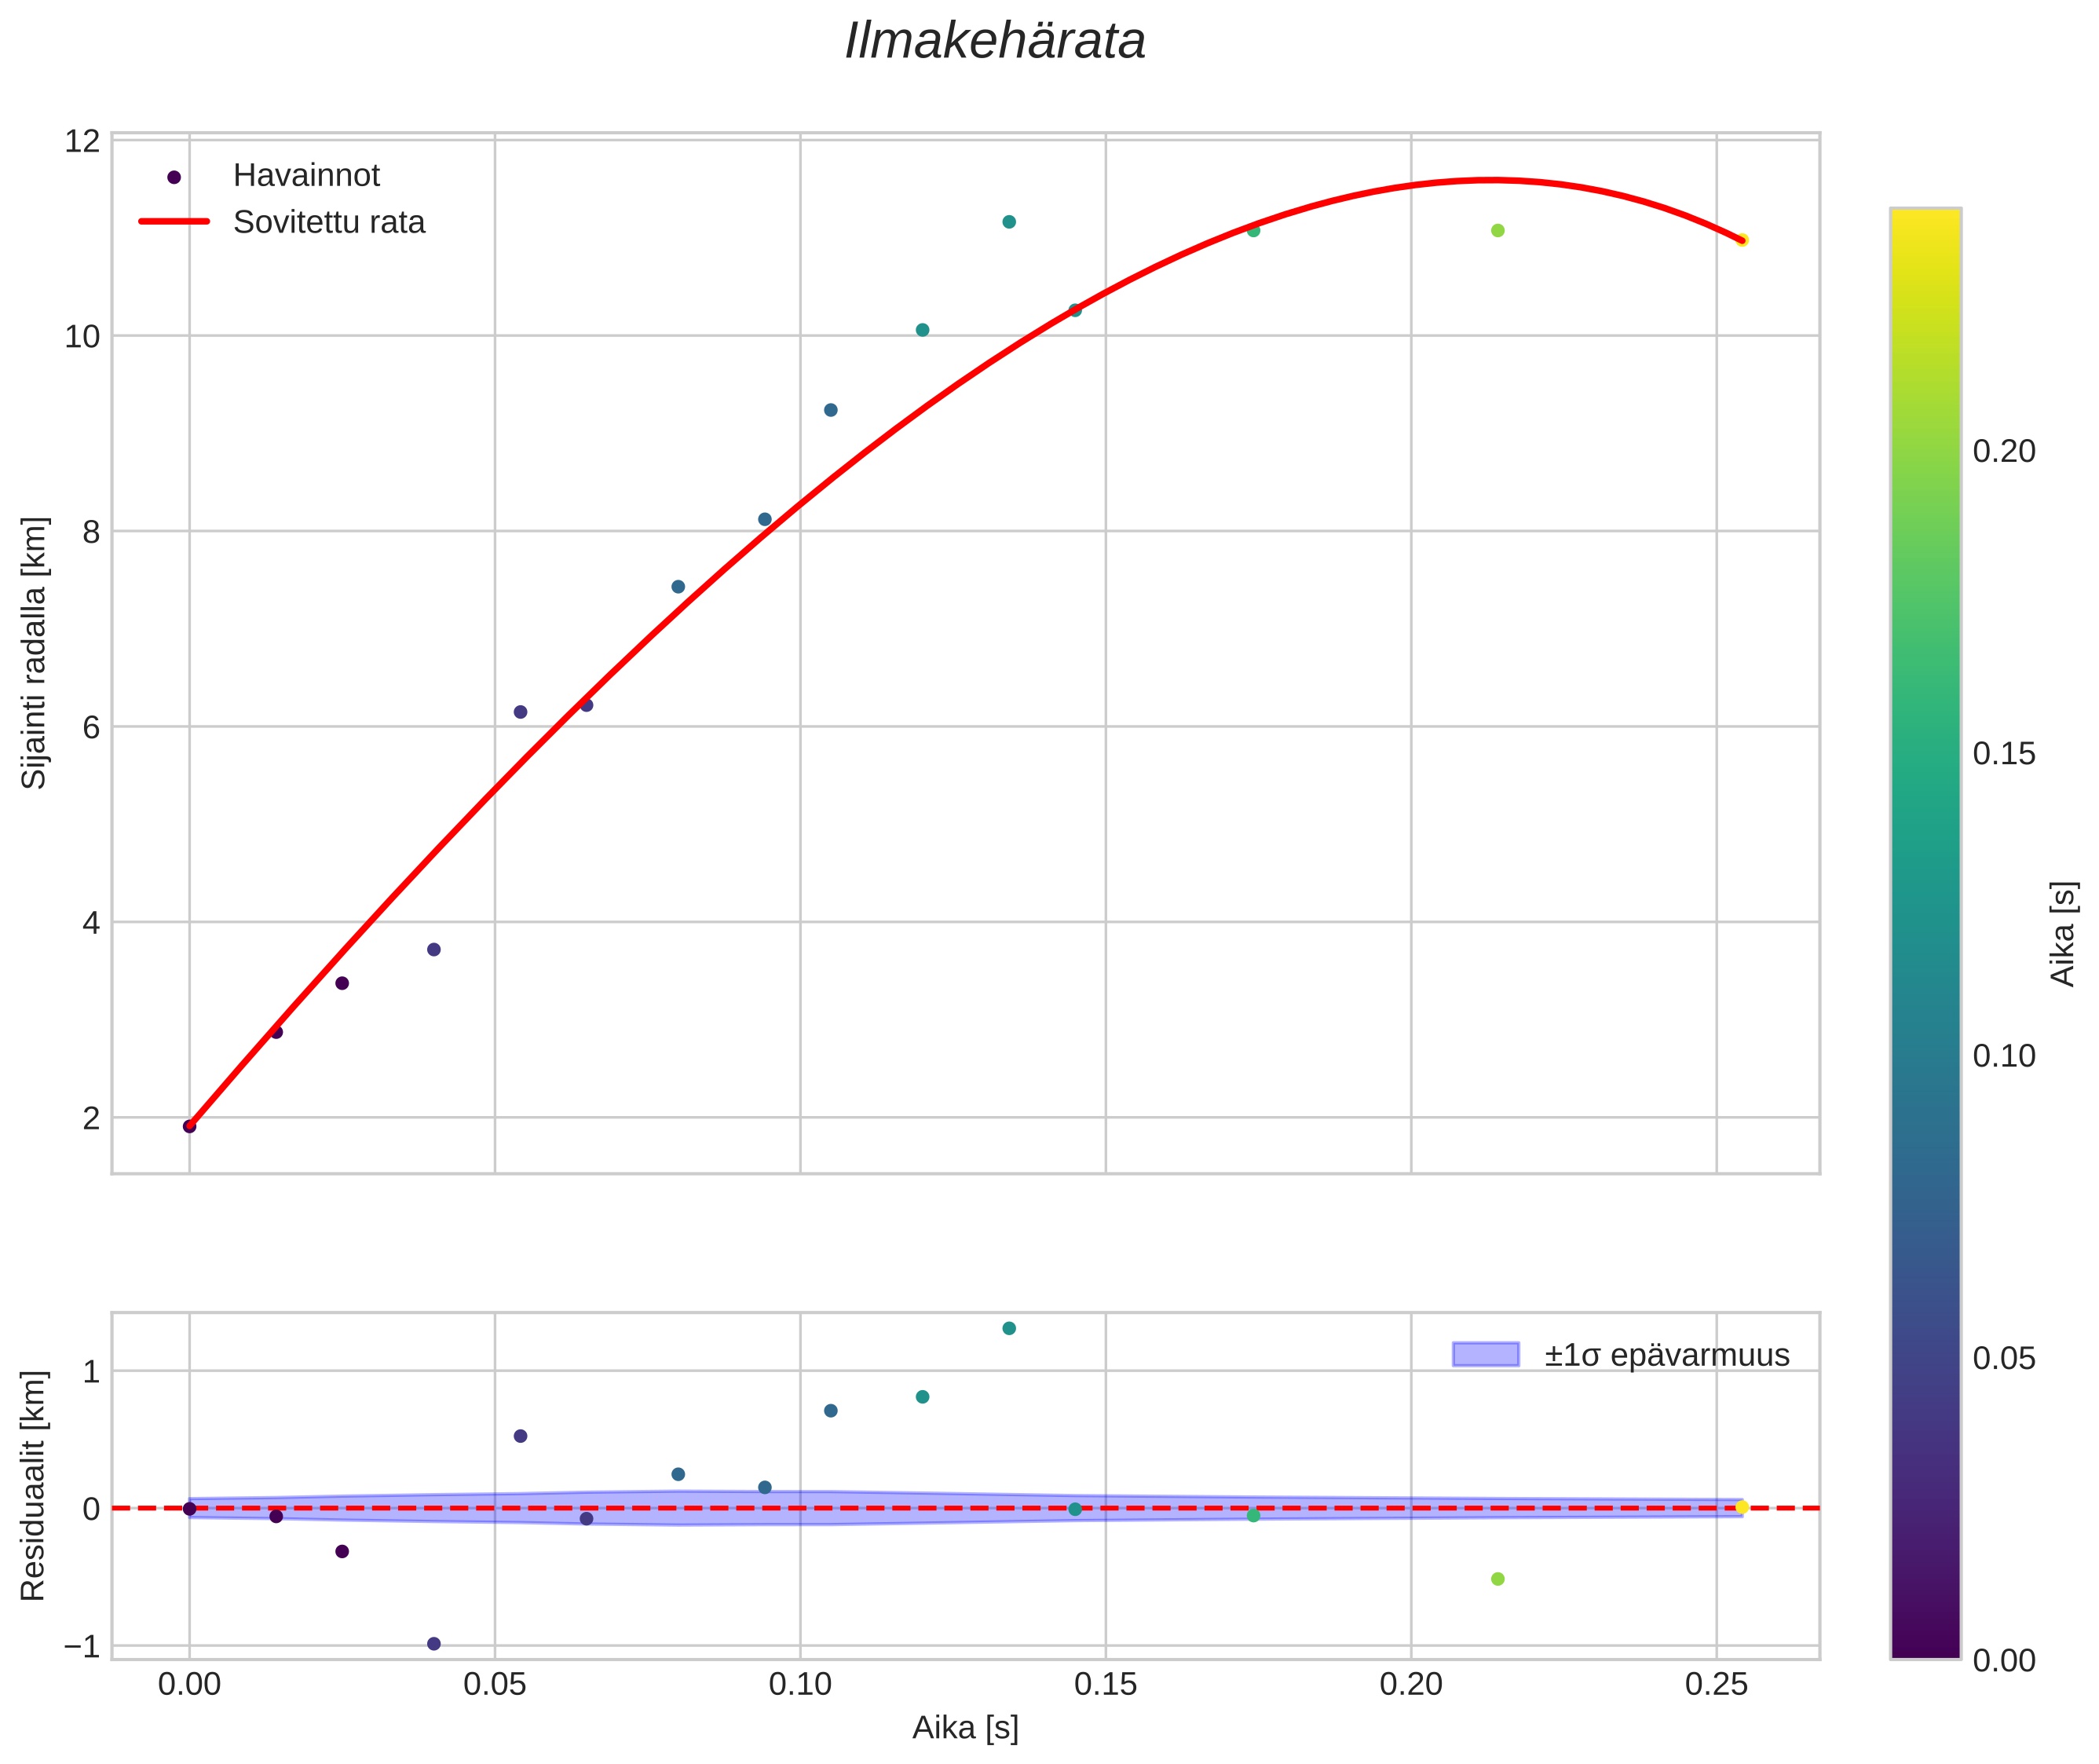Click the bottom Aika [s] x-axis label
Image resolution: width=2099 pixels, height=1764 pixels.
[965, 1727]
